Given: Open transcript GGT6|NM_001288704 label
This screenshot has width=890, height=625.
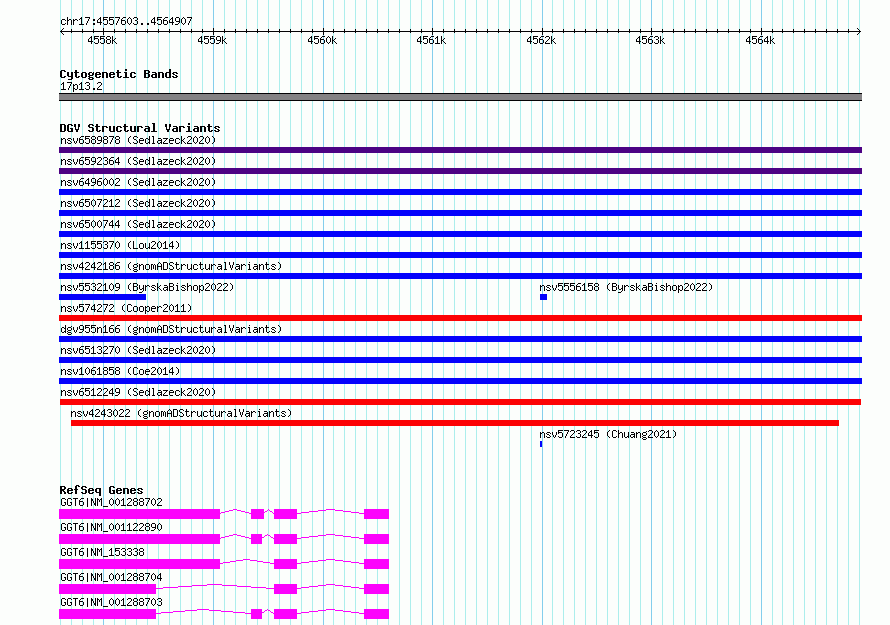Looking at the screenshot, I should click(x=111, y=577).
